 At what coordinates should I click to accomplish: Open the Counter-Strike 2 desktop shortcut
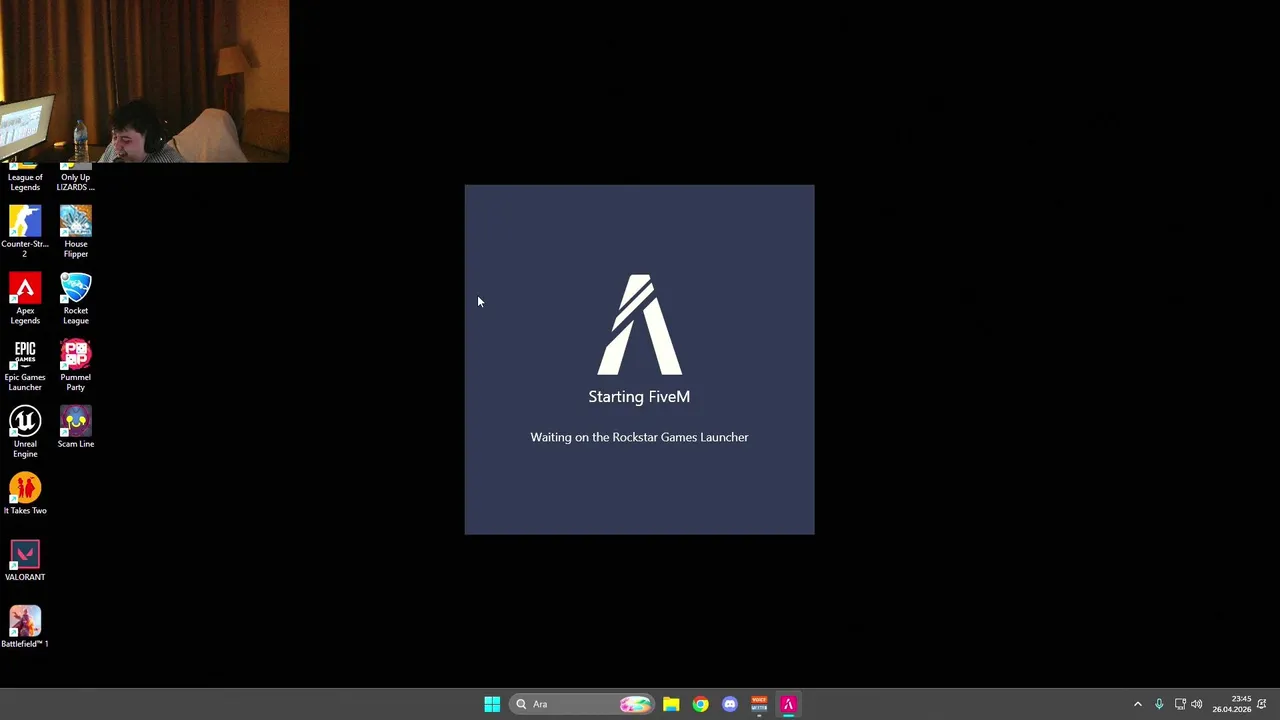point(25,232)
